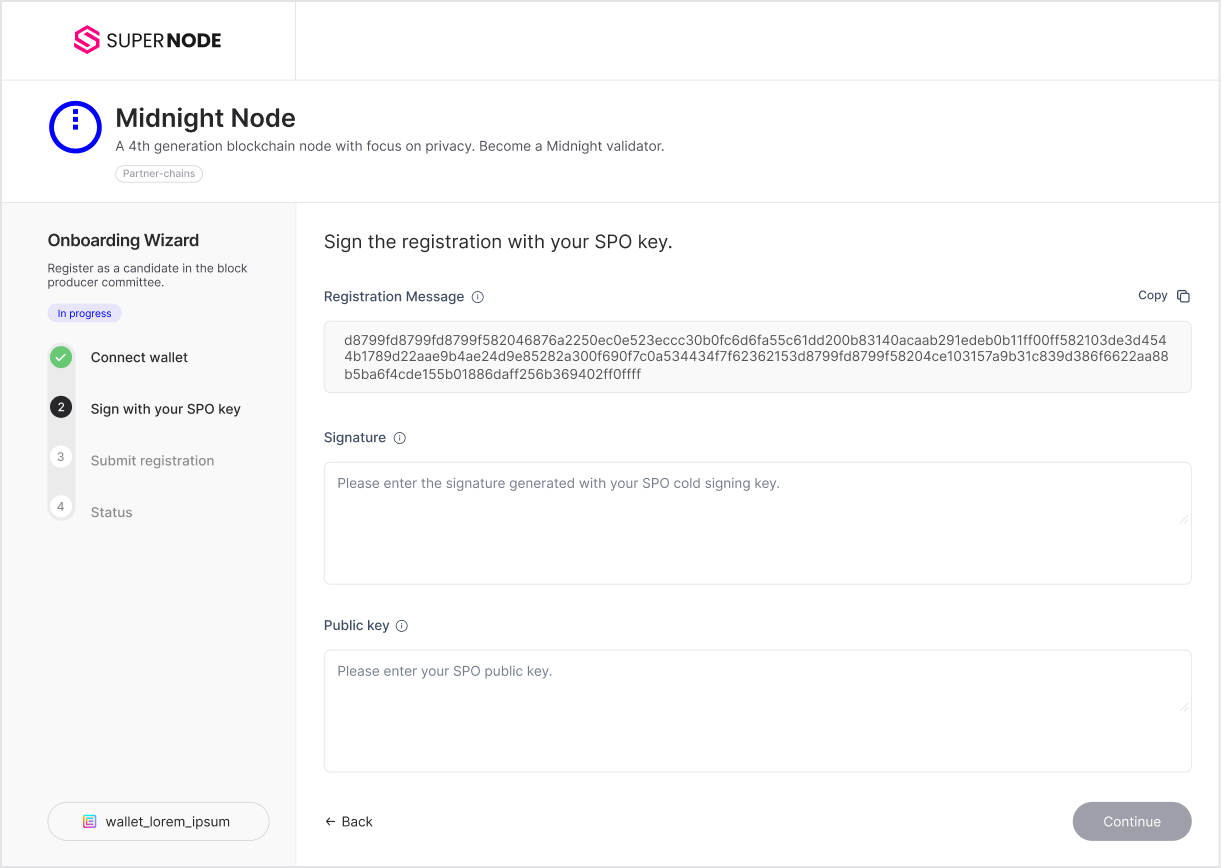Select step 4 Status number circle
Image resolution: width=1221 pixels, height=868 pixels.
click(x=61, y=508)
